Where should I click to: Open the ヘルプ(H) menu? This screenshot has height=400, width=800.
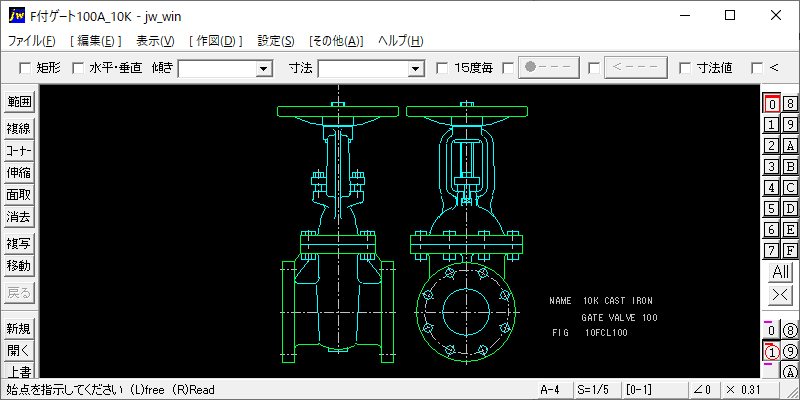pyautogui.click(x=401, y=41)
